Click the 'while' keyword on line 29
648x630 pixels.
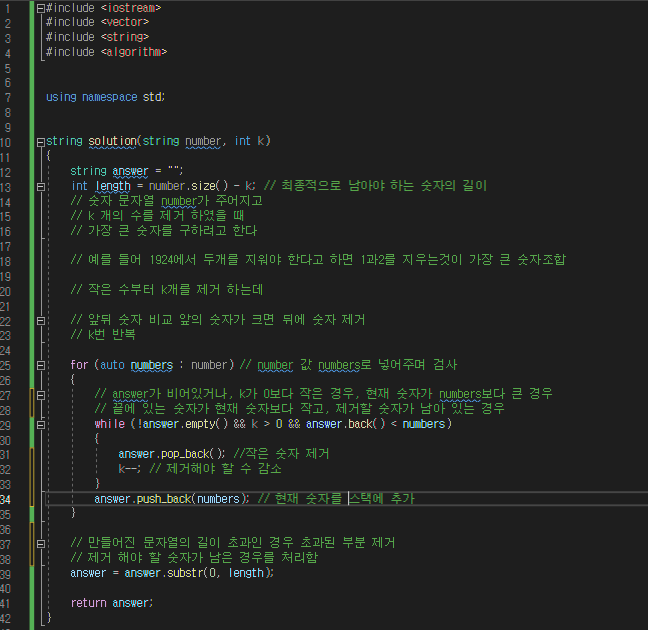click(x=110, y=424)
